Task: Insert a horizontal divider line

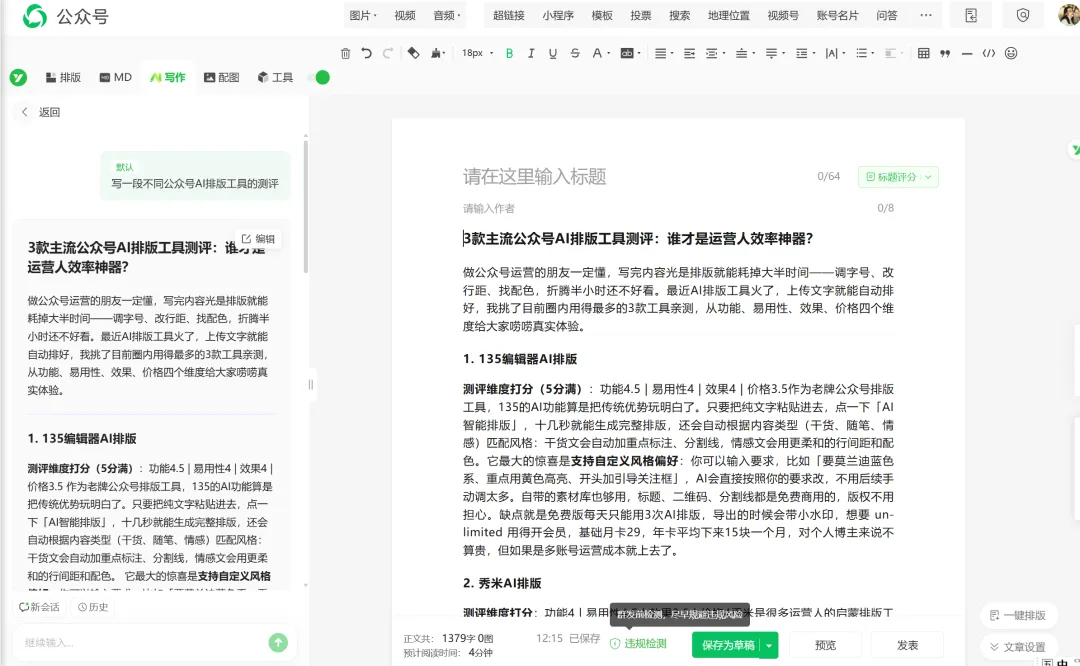Action: click(967, 53)
